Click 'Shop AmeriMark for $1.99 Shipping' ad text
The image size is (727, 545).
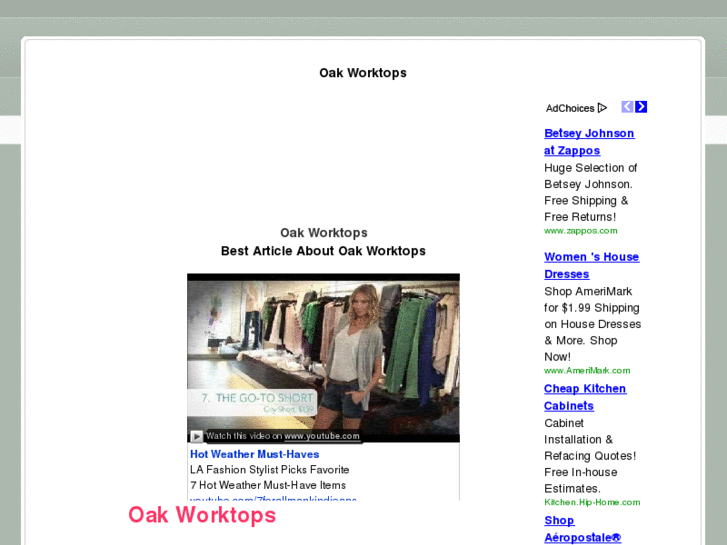point(592,300)
